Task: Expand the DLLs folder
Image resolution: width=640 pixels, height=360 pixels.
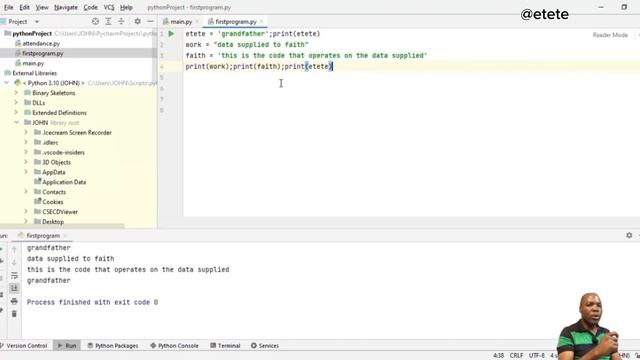Action: click(x=16, y=102)
